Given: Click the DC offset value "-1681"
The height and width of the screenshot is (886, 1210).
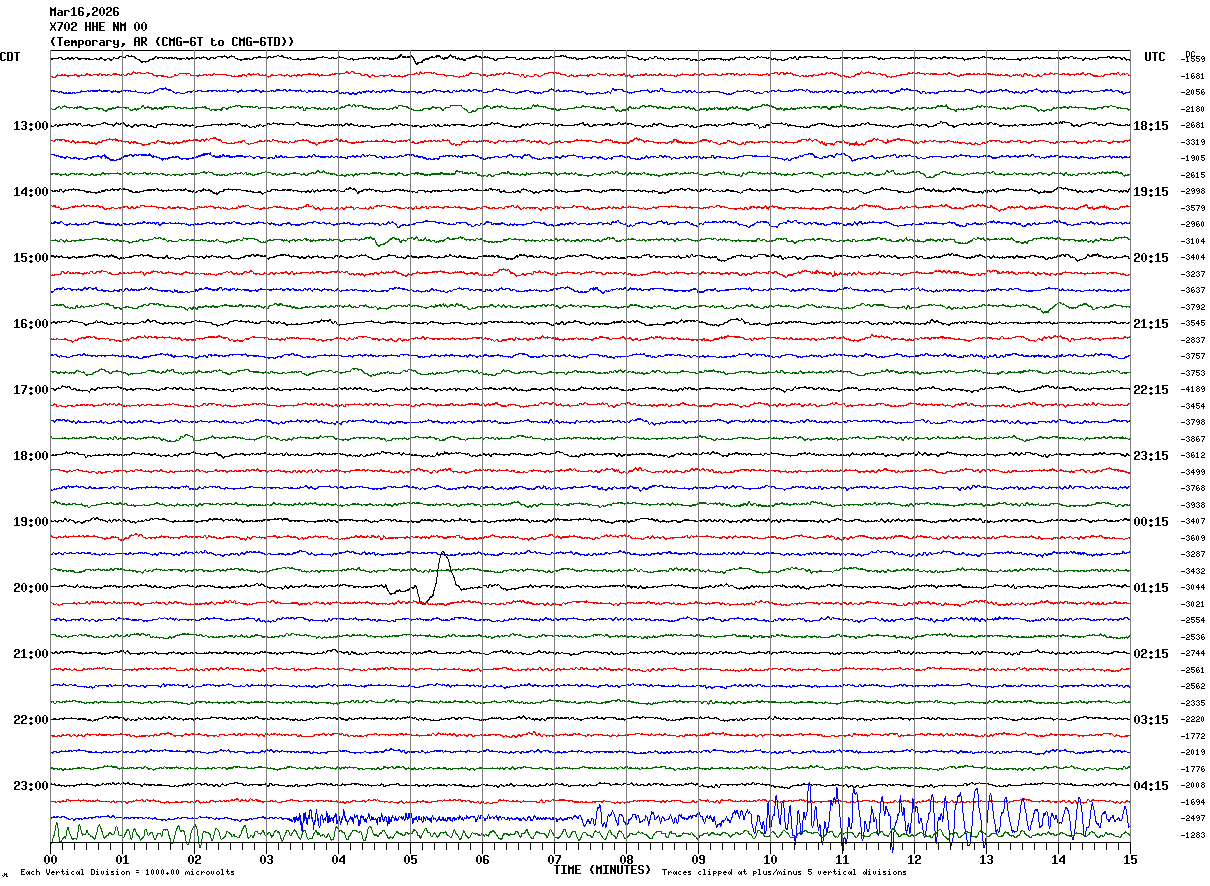Looking at the screenshot, I should point(1193,76).
